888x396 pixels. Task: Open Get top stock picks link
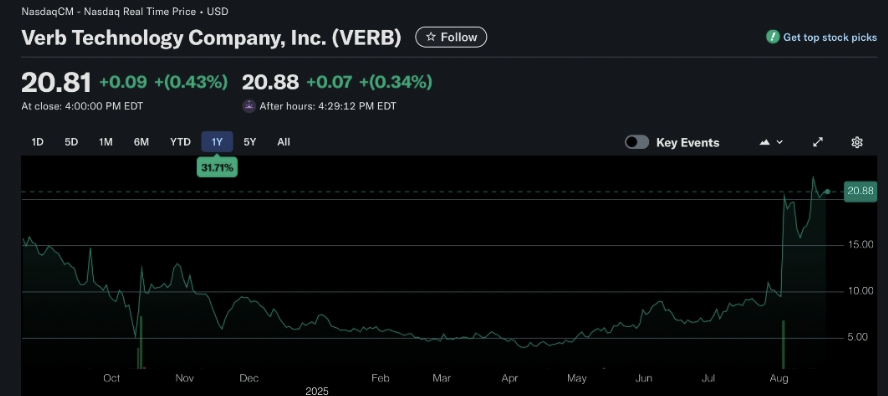[x=830, y=37]
